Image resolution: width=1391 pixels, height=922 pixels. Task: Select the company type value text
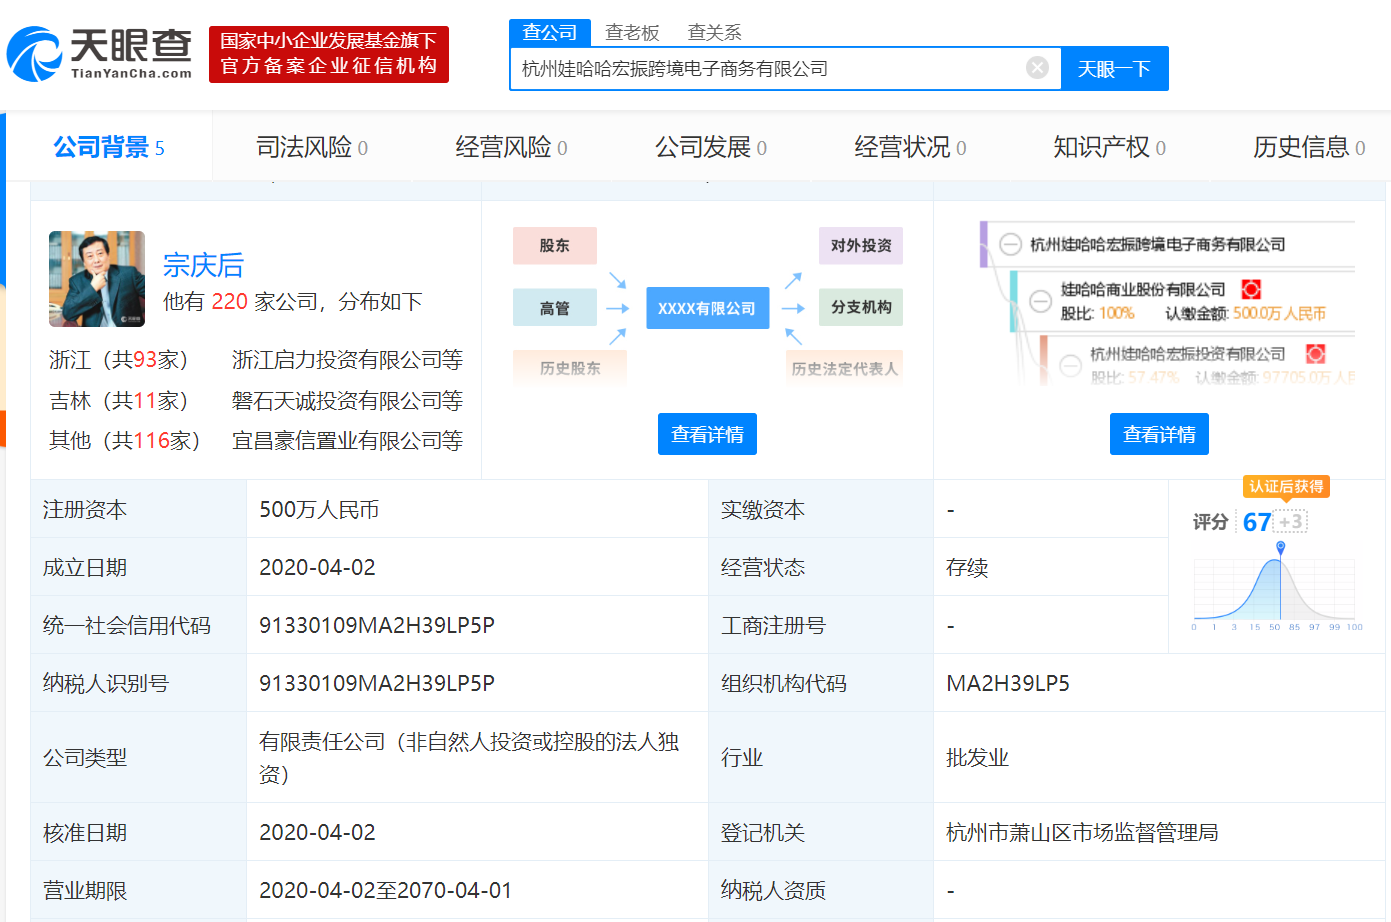tap(469, 758)
